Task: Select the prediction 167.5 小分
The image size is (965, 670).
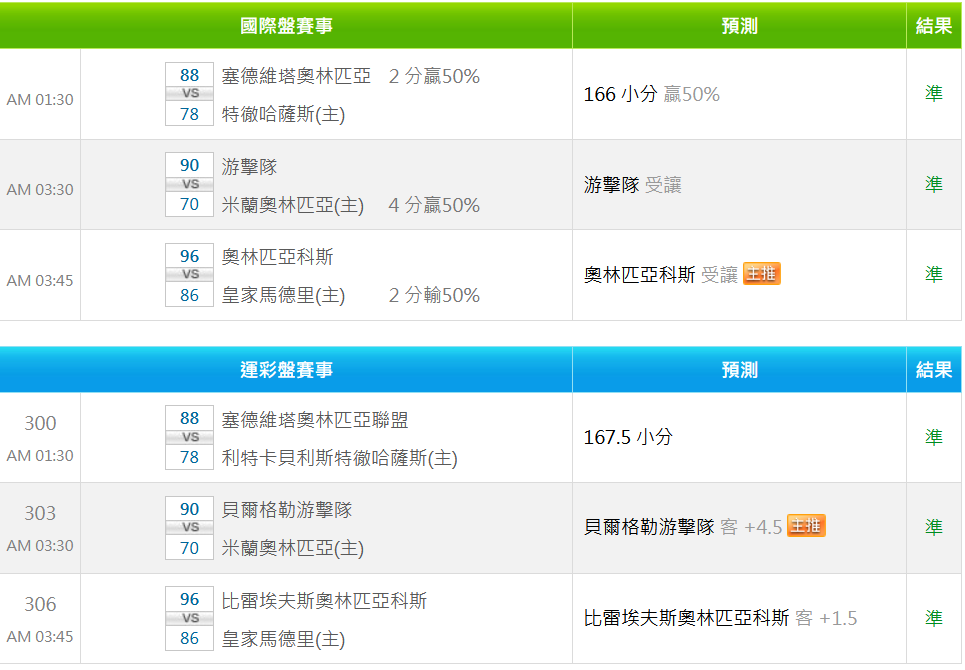Action: click(628, 437)
